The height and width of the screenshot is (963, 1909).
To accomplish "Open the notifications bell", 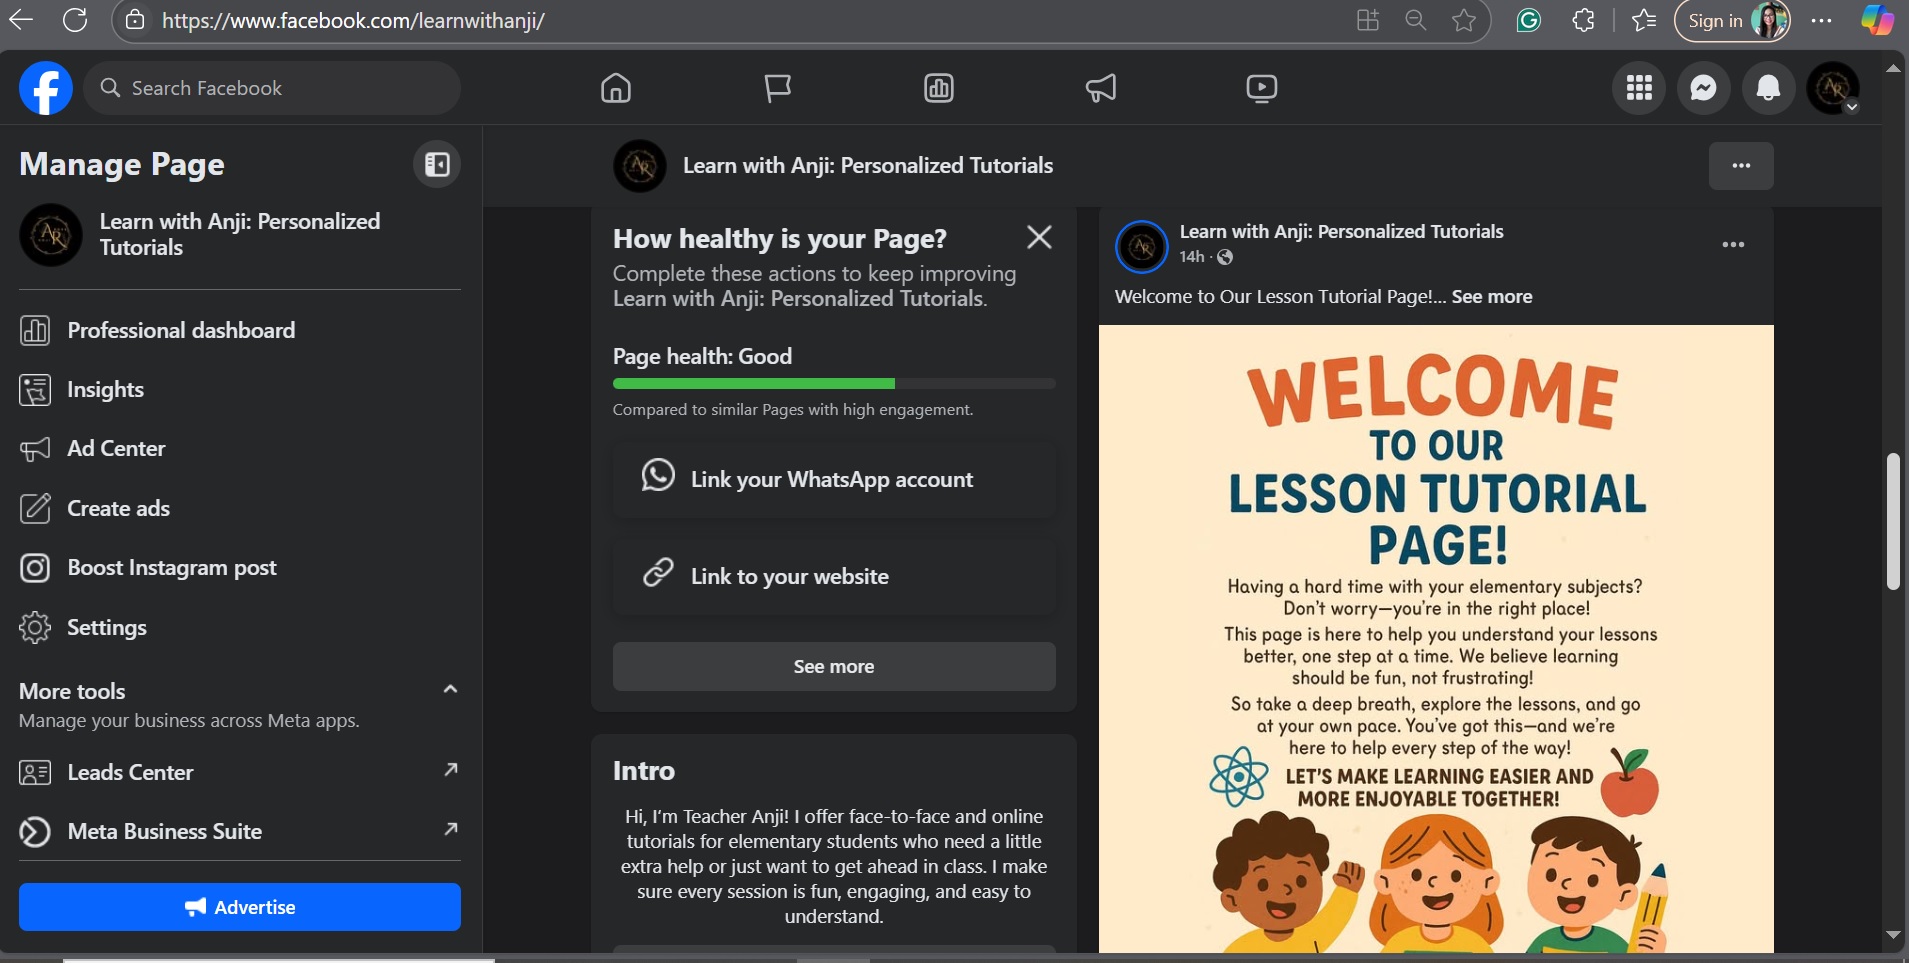I will (x=1768, y=88).
